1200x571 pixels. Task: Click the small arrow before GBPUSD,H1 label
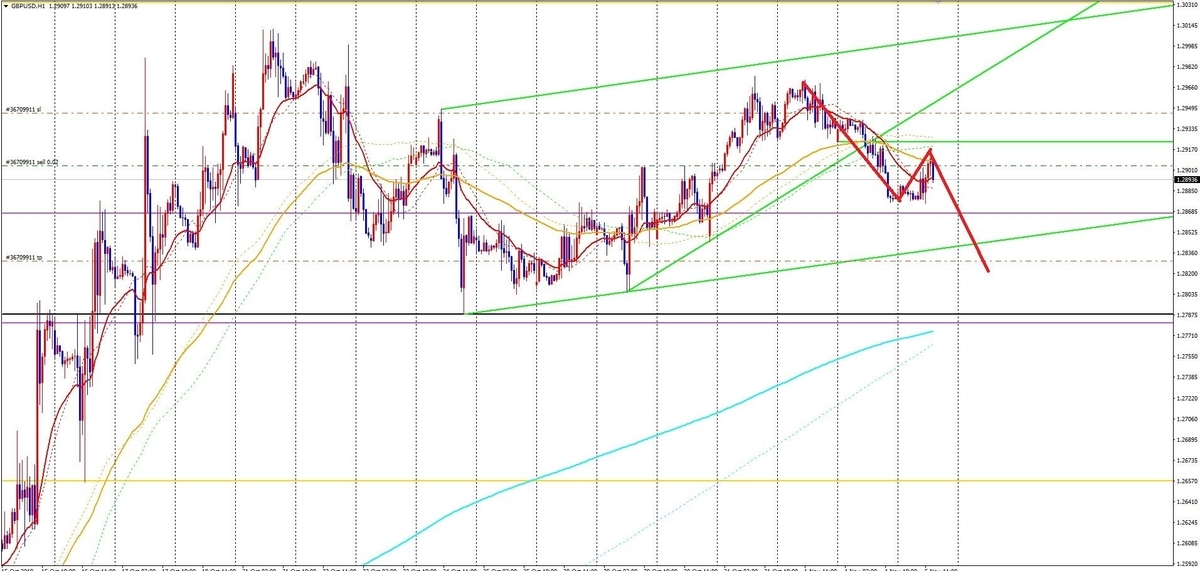pyautogui.click(x=5, y=6)
